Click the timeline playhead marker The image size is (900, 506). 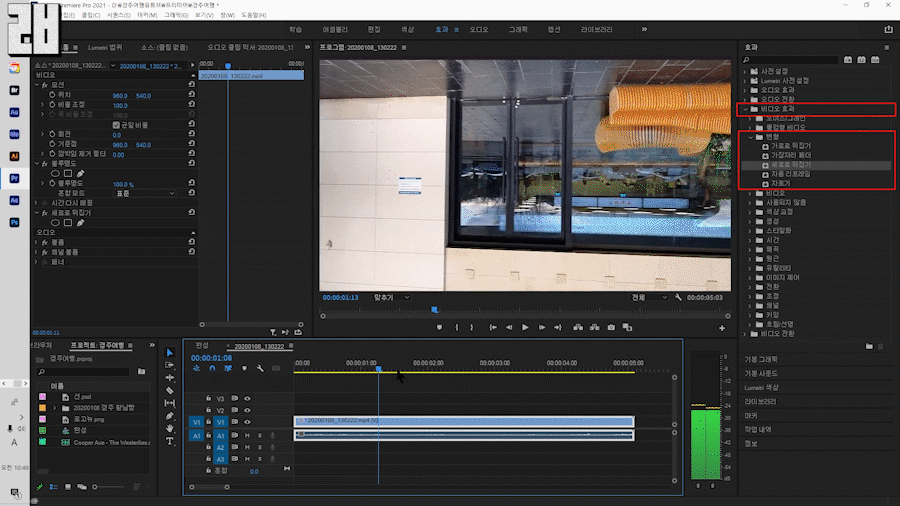tap(378, 369)
